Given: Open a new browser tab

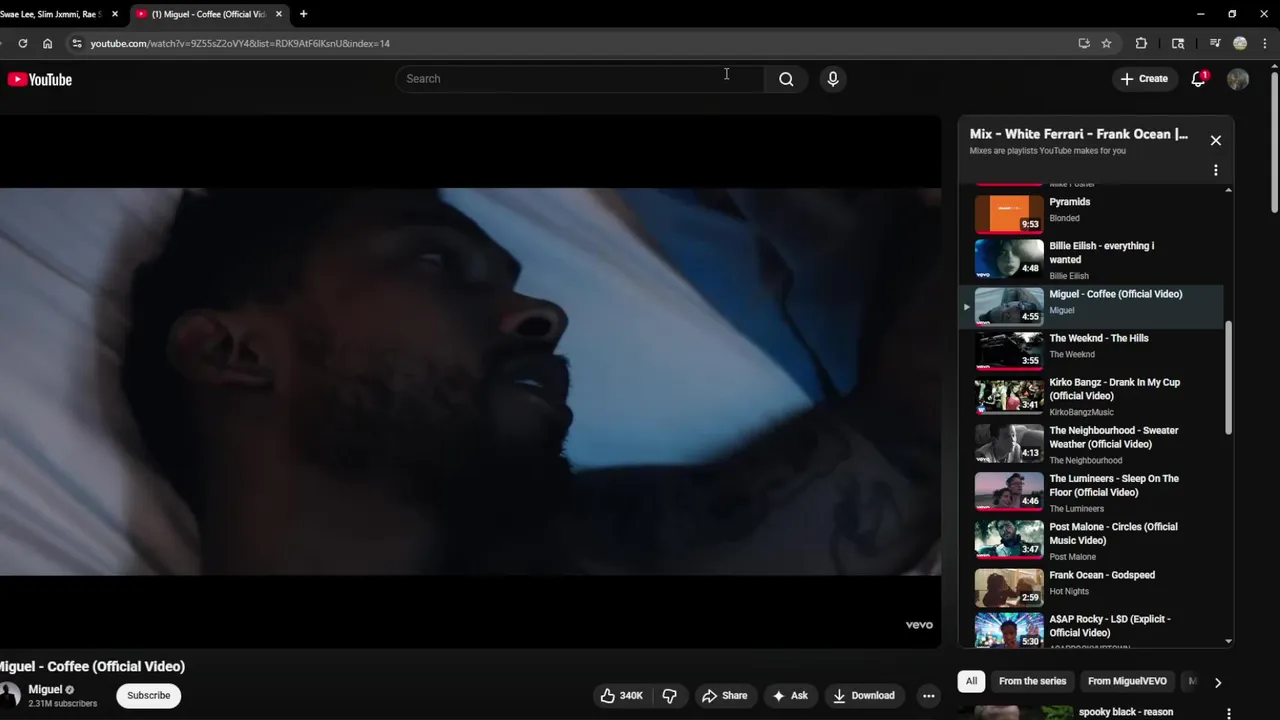Looking at the screenshot, I should coord(303,14).
